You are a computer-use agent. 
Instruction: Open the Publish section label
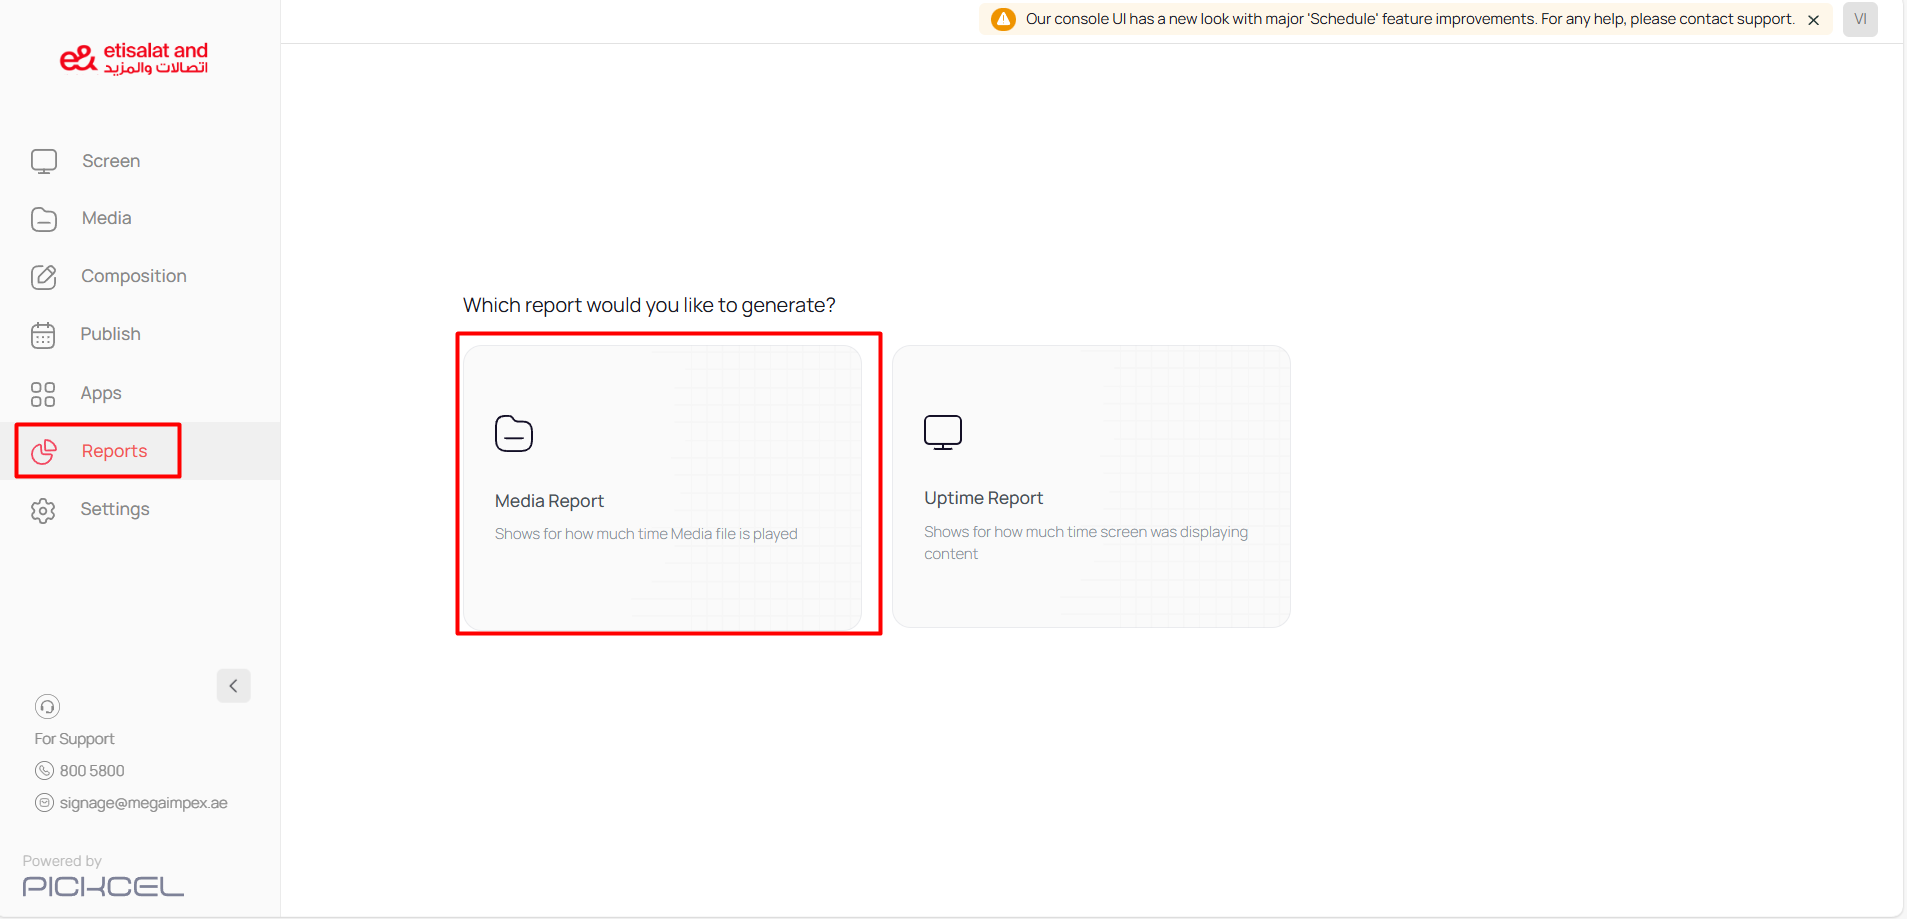tap(110, 334)
